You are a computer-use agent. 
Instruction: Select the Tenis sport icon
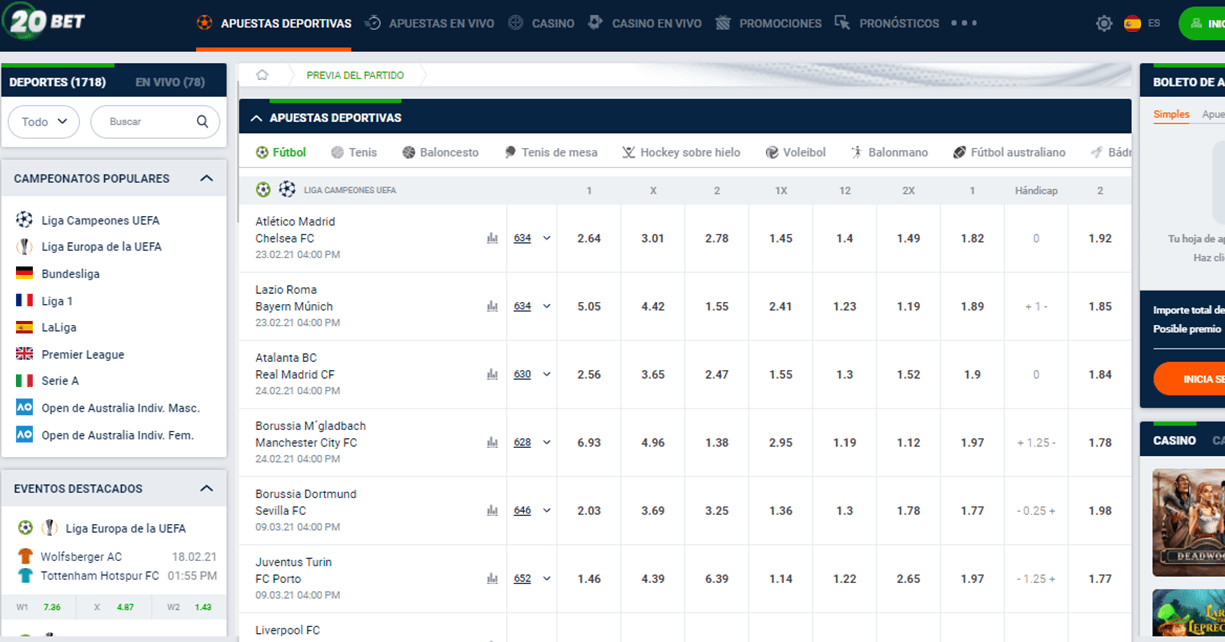tap(335, 152)
